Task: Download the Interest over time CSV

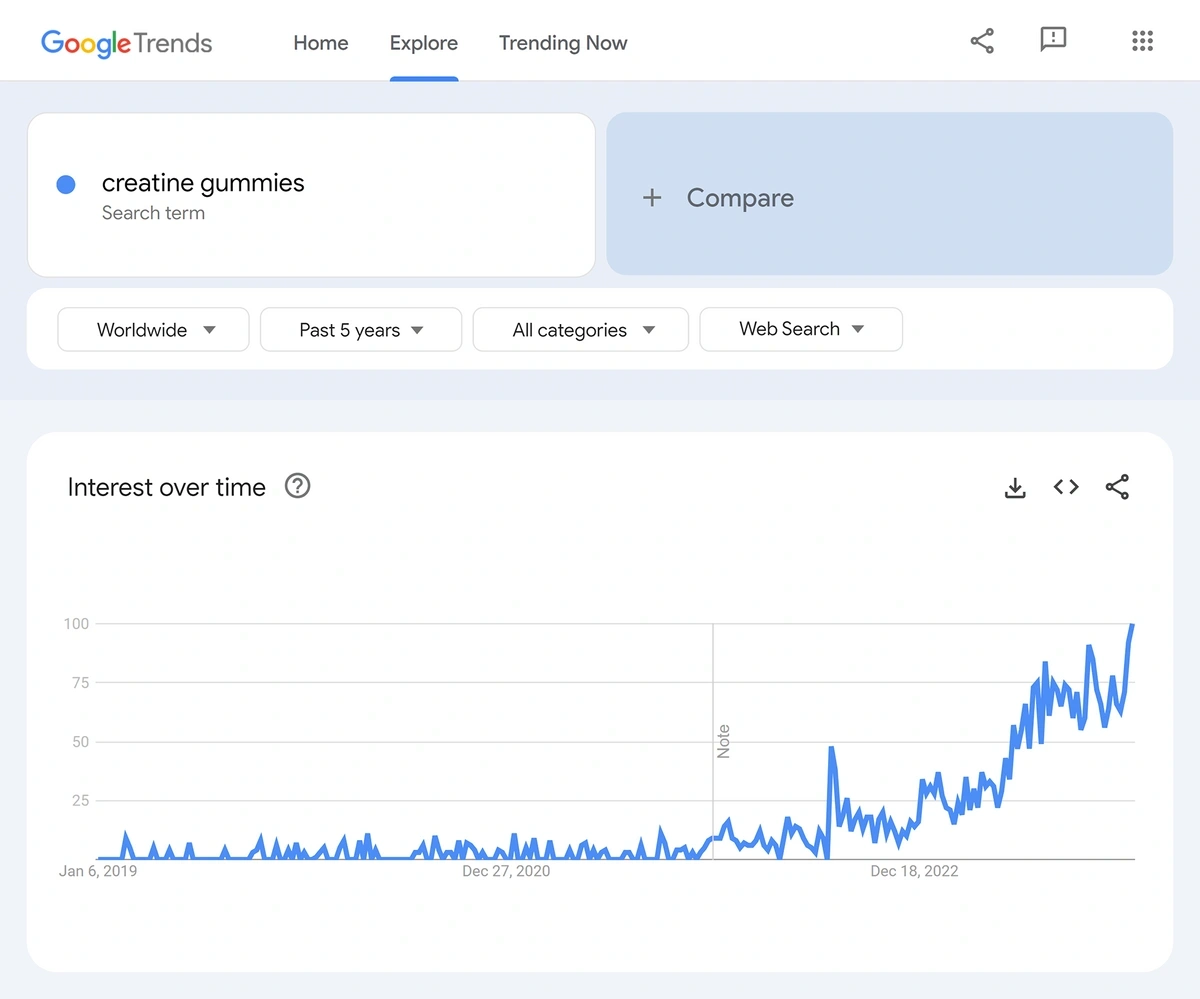Action: (x=1015, y=487)
